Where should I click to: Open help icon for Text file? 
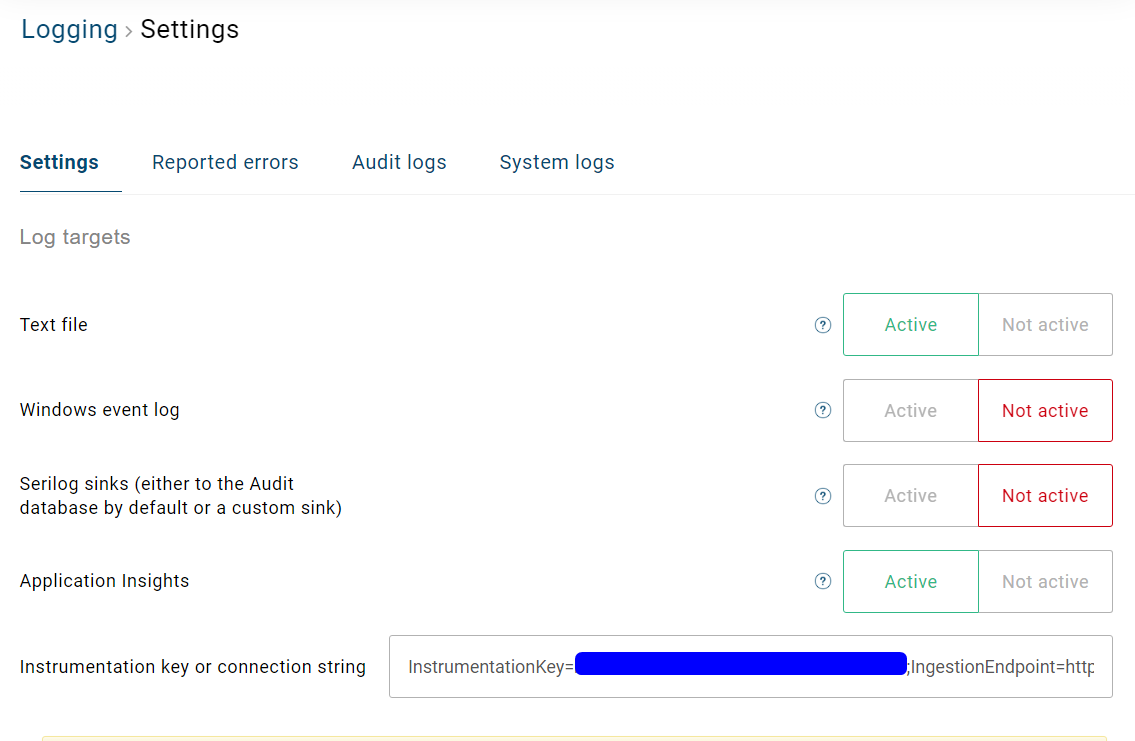coord(822,325)
